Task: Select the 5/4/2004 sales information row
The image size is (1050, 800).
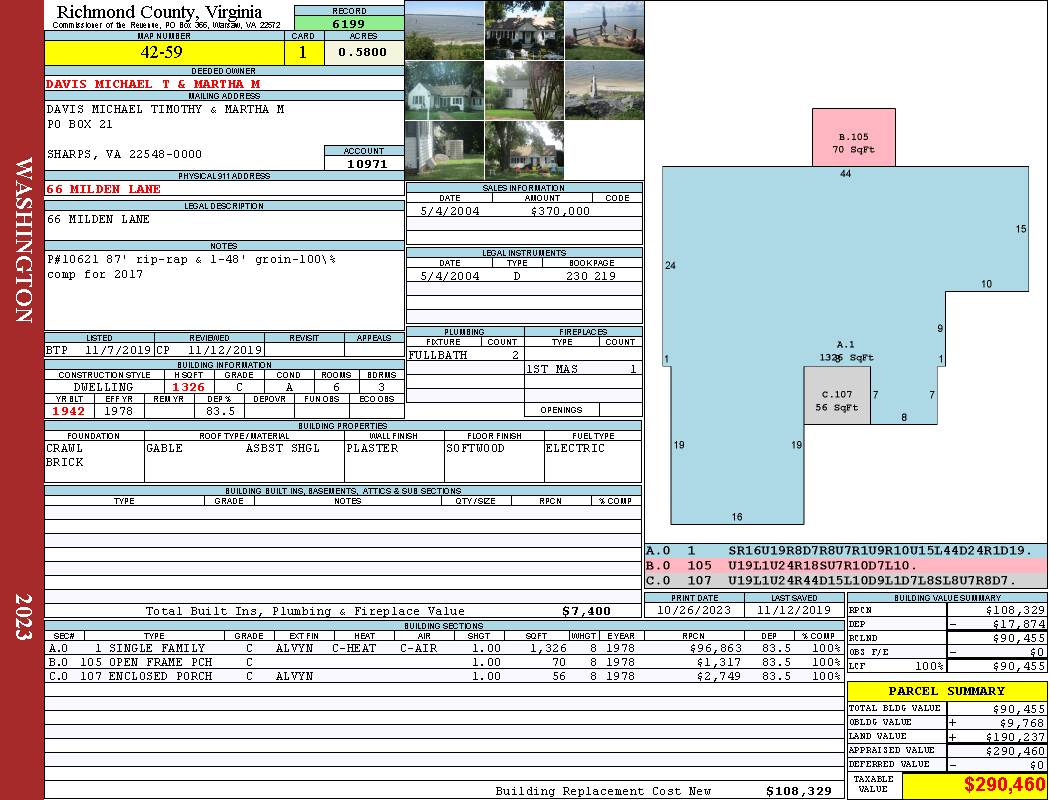Action: tap(523, 211)
